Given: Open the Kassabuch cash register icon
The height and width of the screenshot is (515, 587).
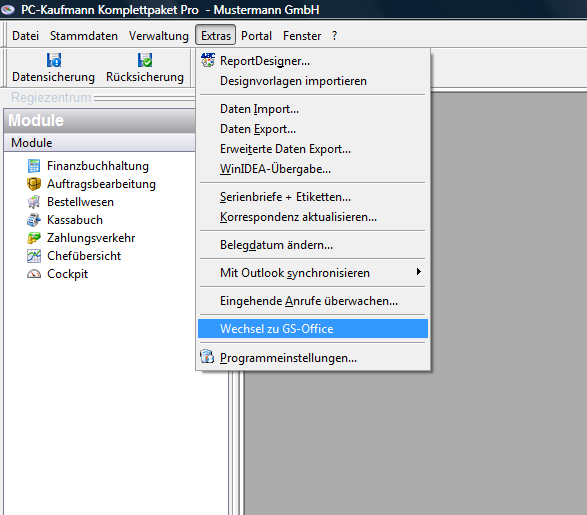Looking at the screenshot, I should click(x=34, y=220).
